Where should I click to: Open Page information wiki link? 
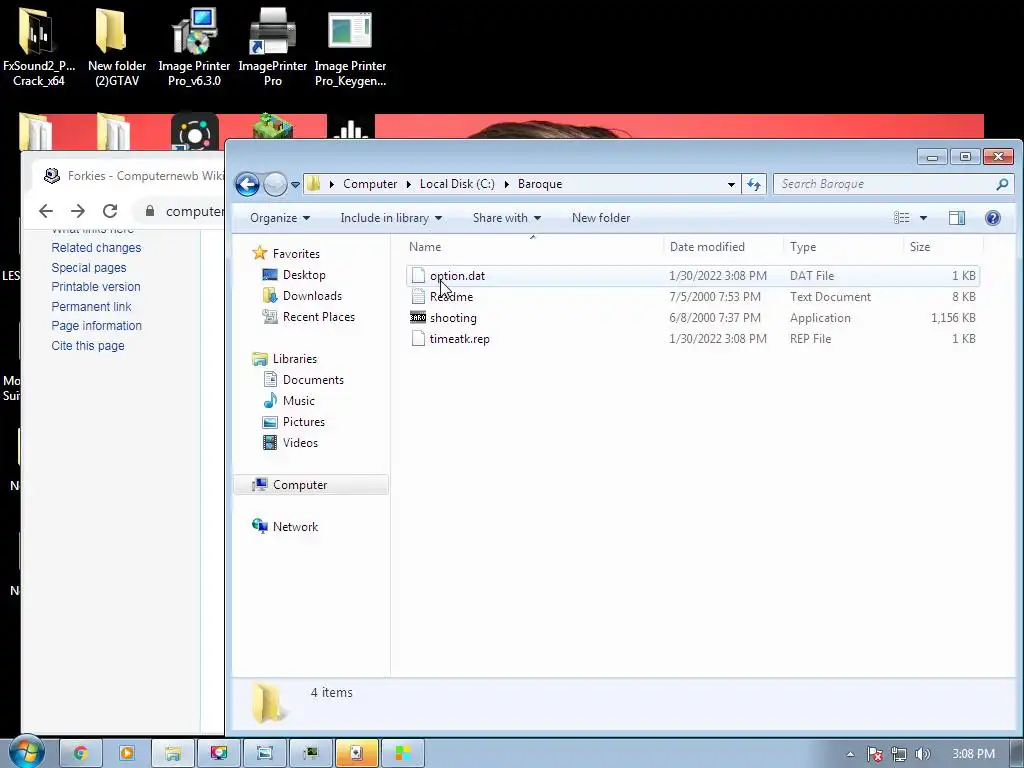click(96, 325)
